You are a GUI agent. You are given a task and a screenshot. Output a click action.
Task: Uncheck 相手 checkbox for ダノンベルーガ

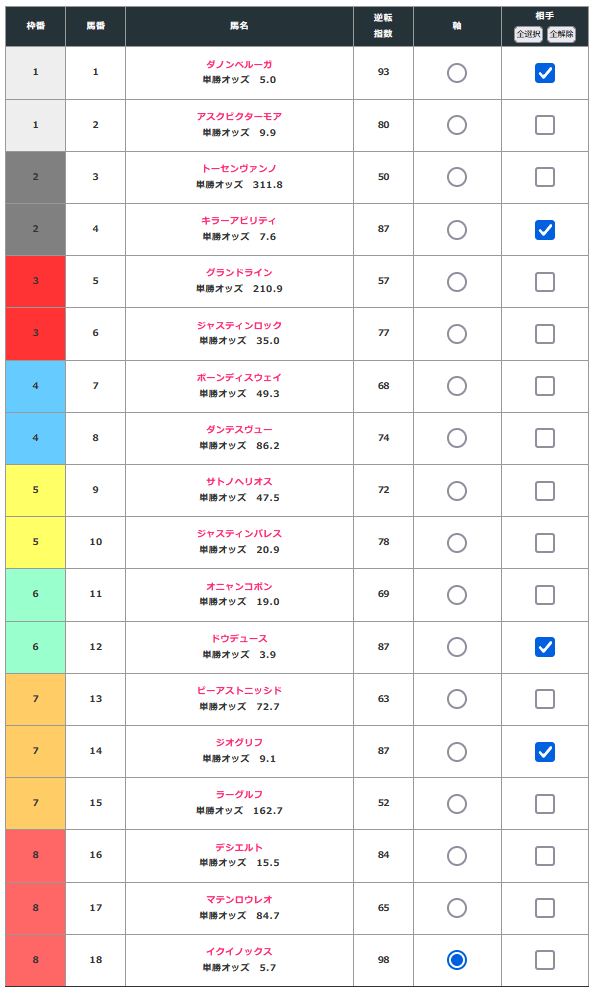pos(545,73)
